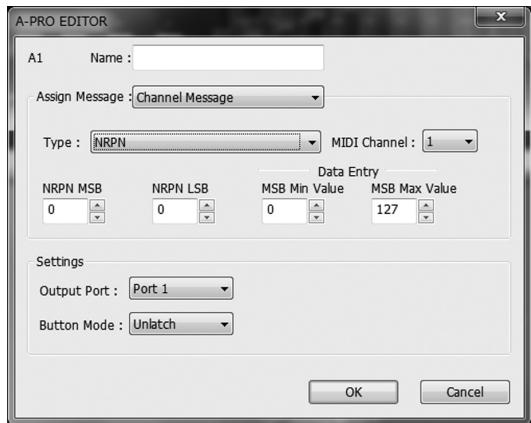Decrease the MSB Max Value
Image resolution: width=531 pixels, height=423 pixels.
coord(426,217)
